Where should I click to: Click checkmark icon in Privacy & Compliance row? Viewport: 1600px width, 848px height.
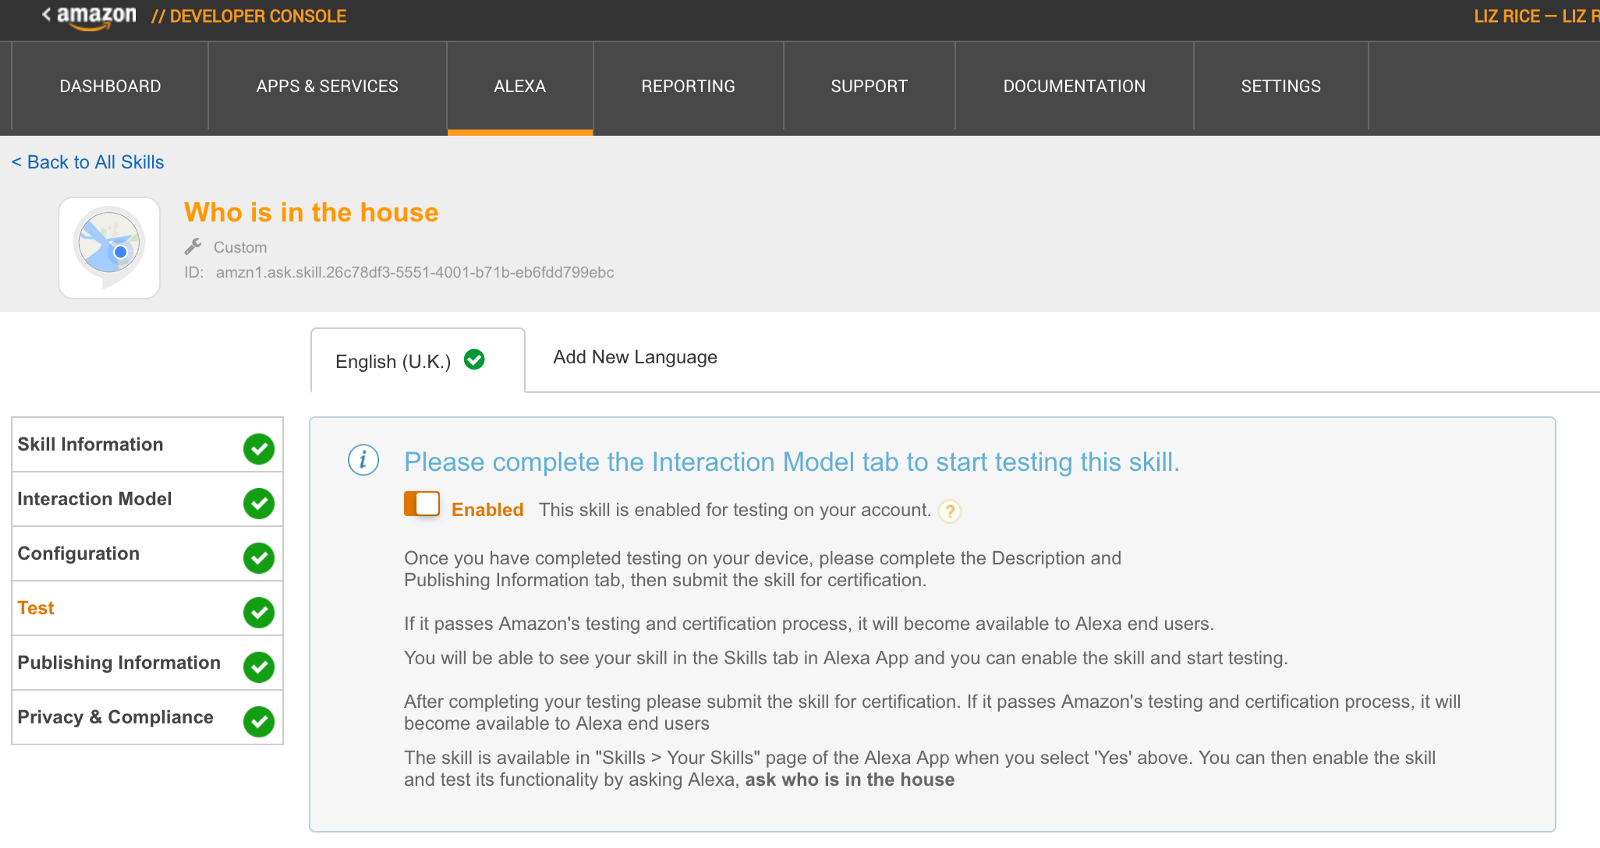[259, 721]
